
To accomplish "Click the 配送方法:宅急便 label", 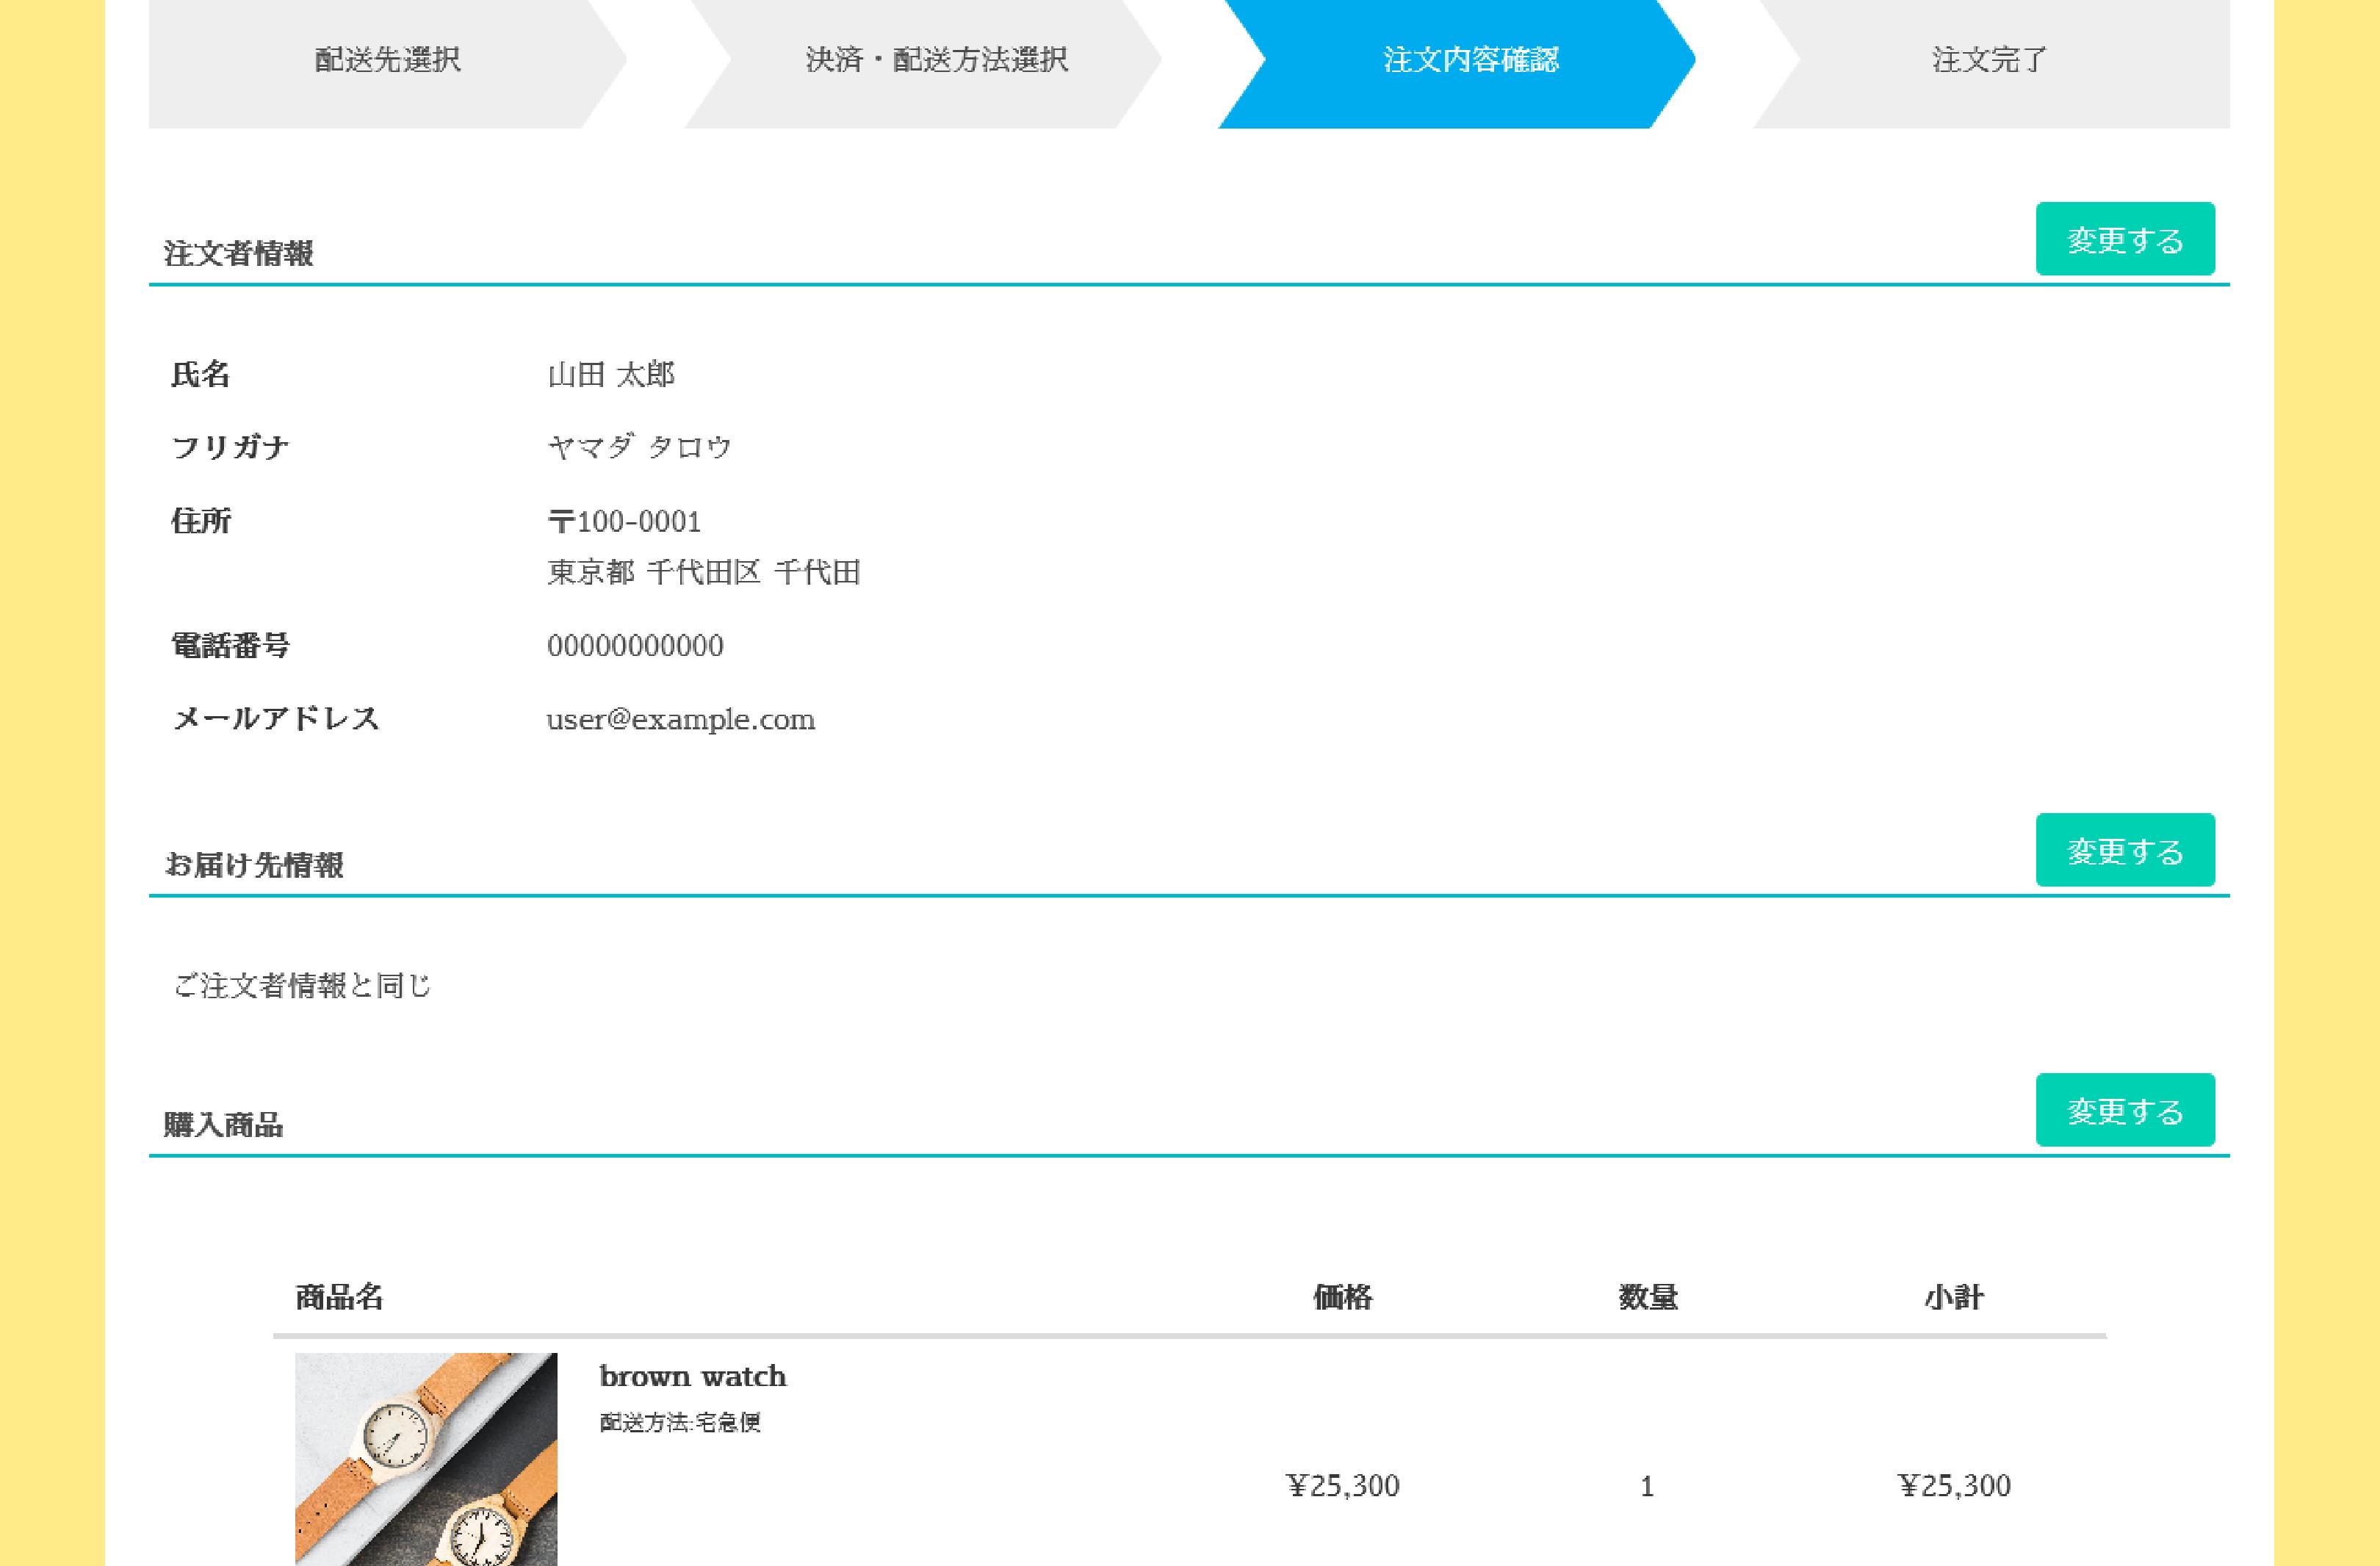I will 680,1423.
